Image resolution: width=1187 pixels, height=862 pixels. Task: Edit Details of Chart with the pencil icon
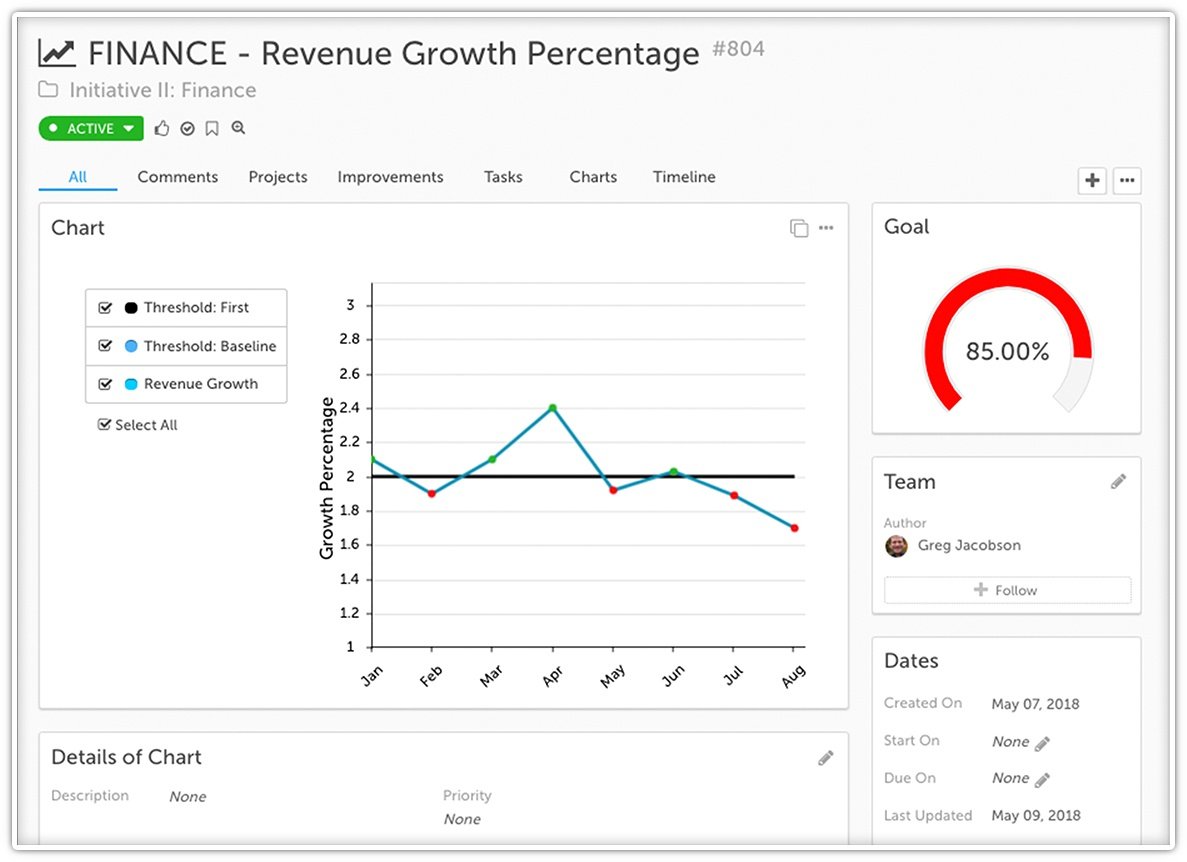tap(826, 758)
